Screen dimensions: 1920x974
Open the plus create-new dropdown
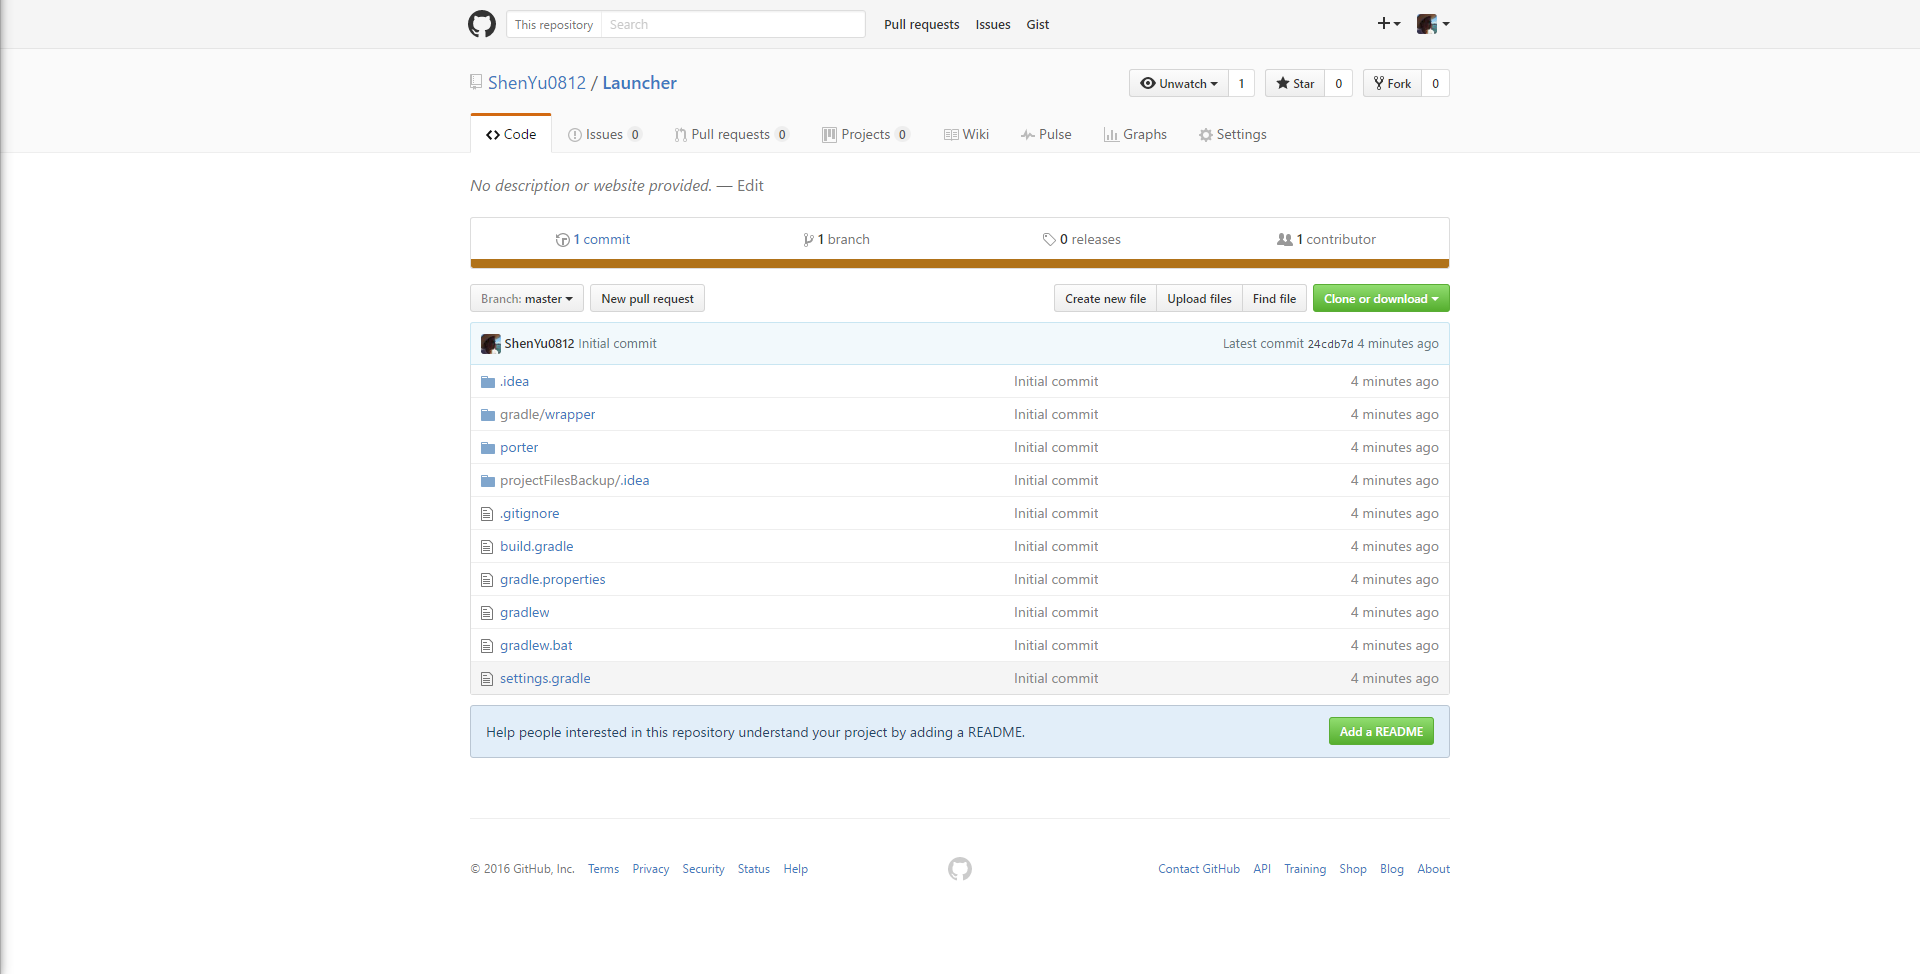pos(1388,24)
